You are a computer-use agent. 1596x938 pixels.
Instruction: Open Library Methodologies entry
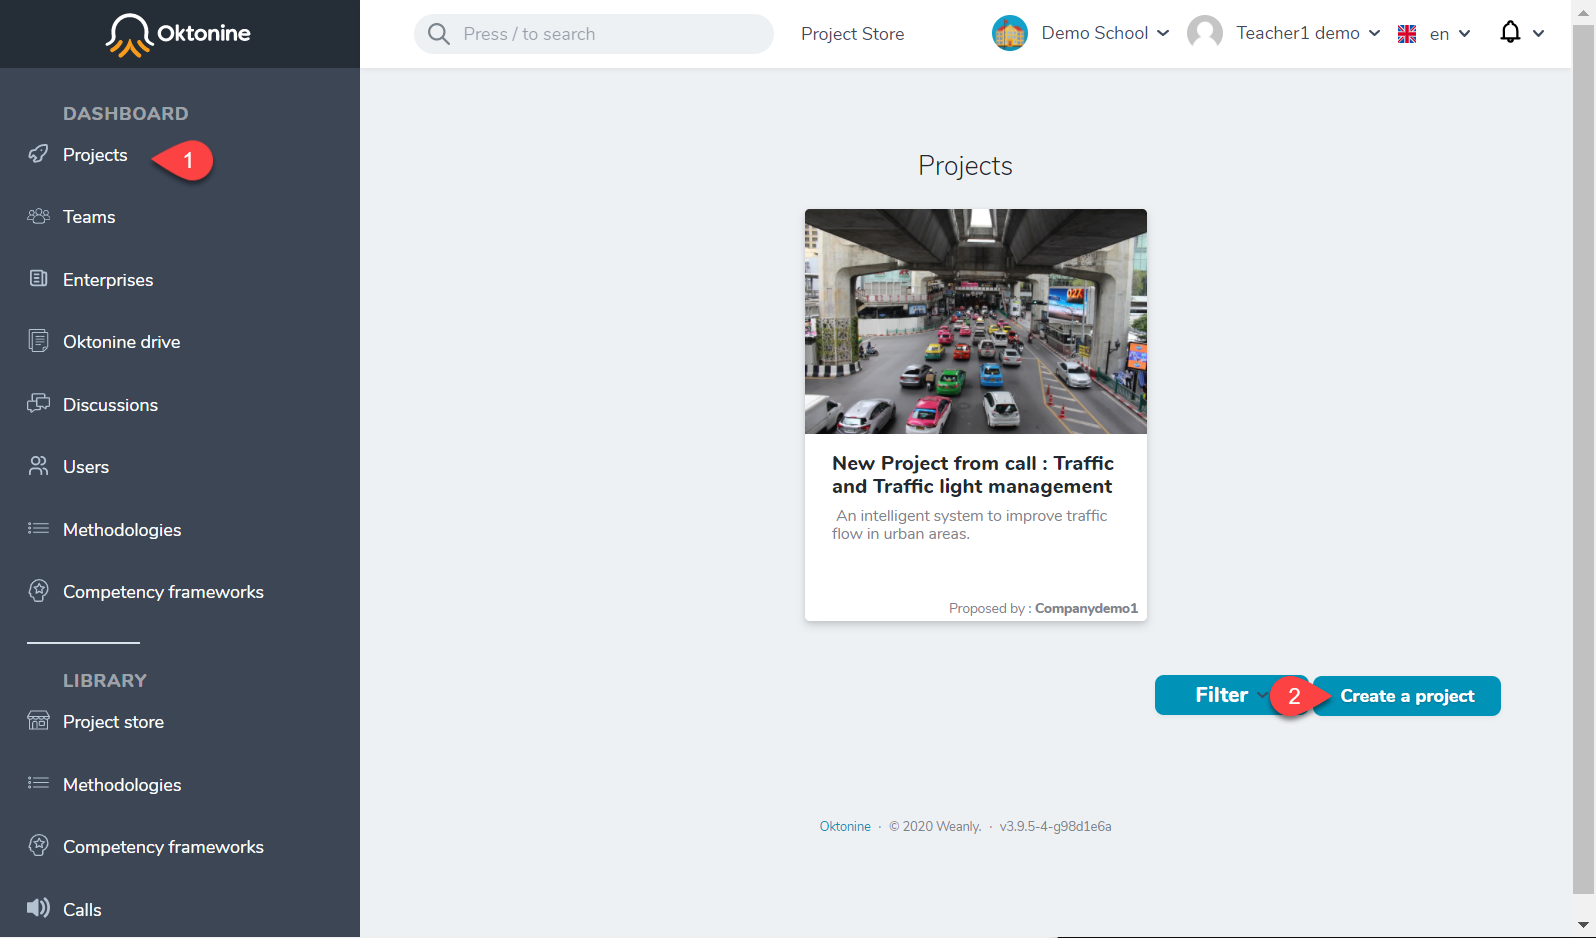[x=122, y=785]
